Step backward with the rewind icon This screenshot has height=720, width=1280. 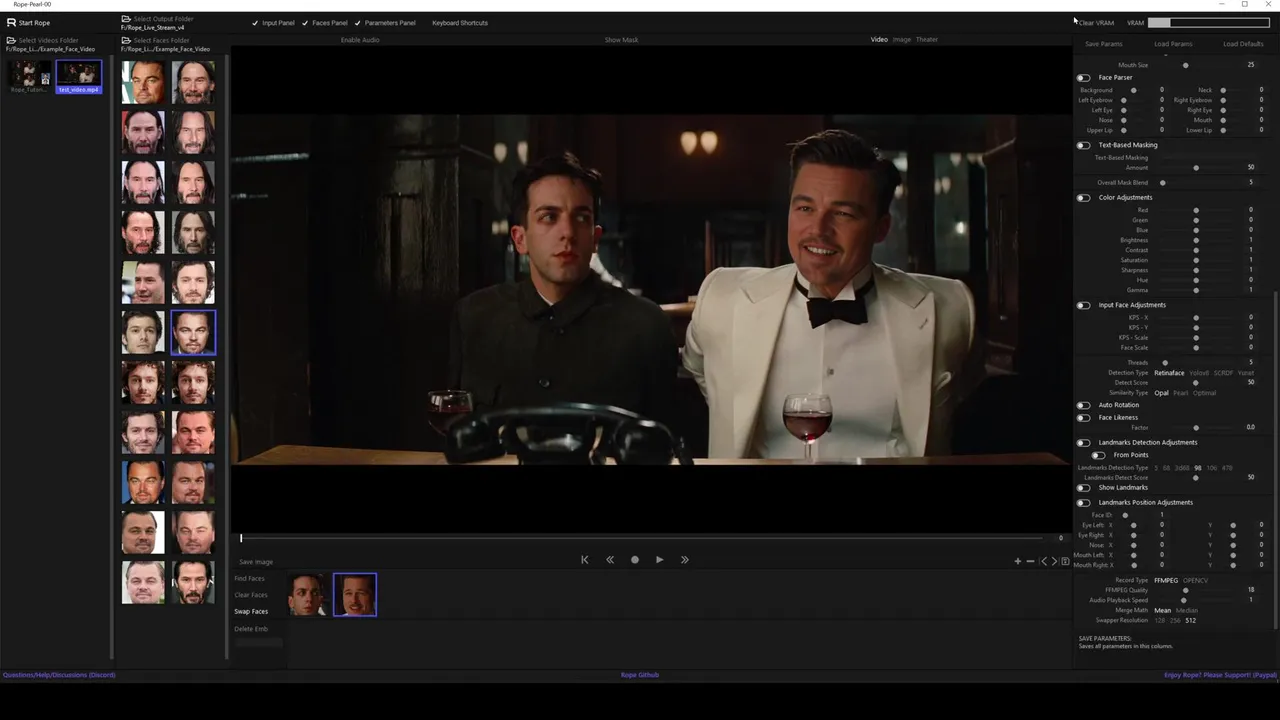[610, 560]
